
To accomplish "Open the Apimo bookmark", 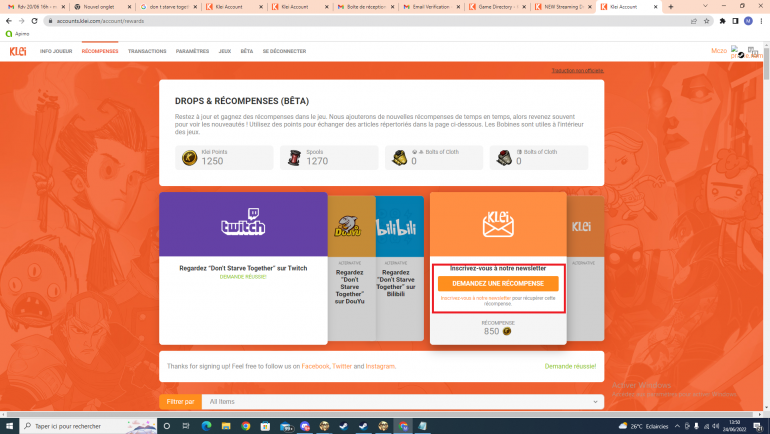I will [x=17, y=34].
